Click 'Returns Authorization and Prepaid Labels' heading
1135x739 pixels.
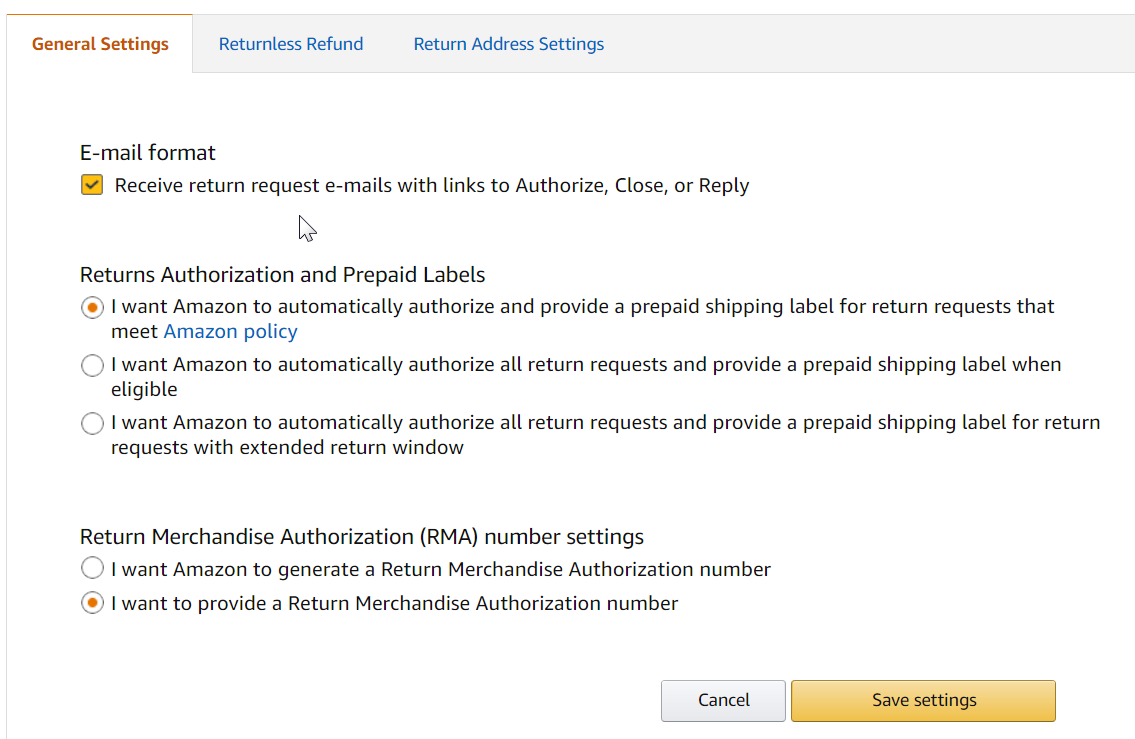tap(282, 275)
